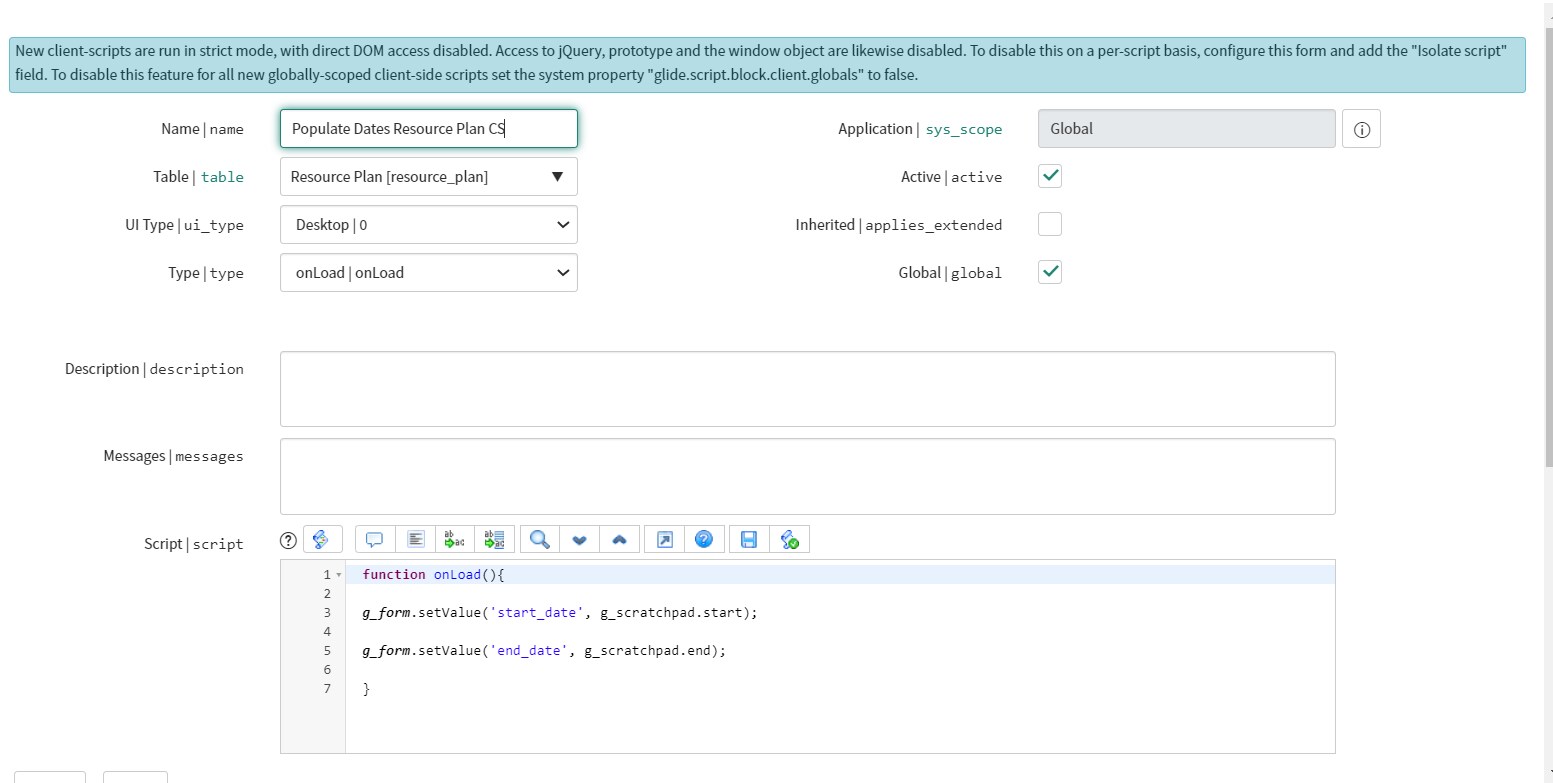Click the replace all icon
Viewport: 1553px width, 783px height.
tap(494, 540)
